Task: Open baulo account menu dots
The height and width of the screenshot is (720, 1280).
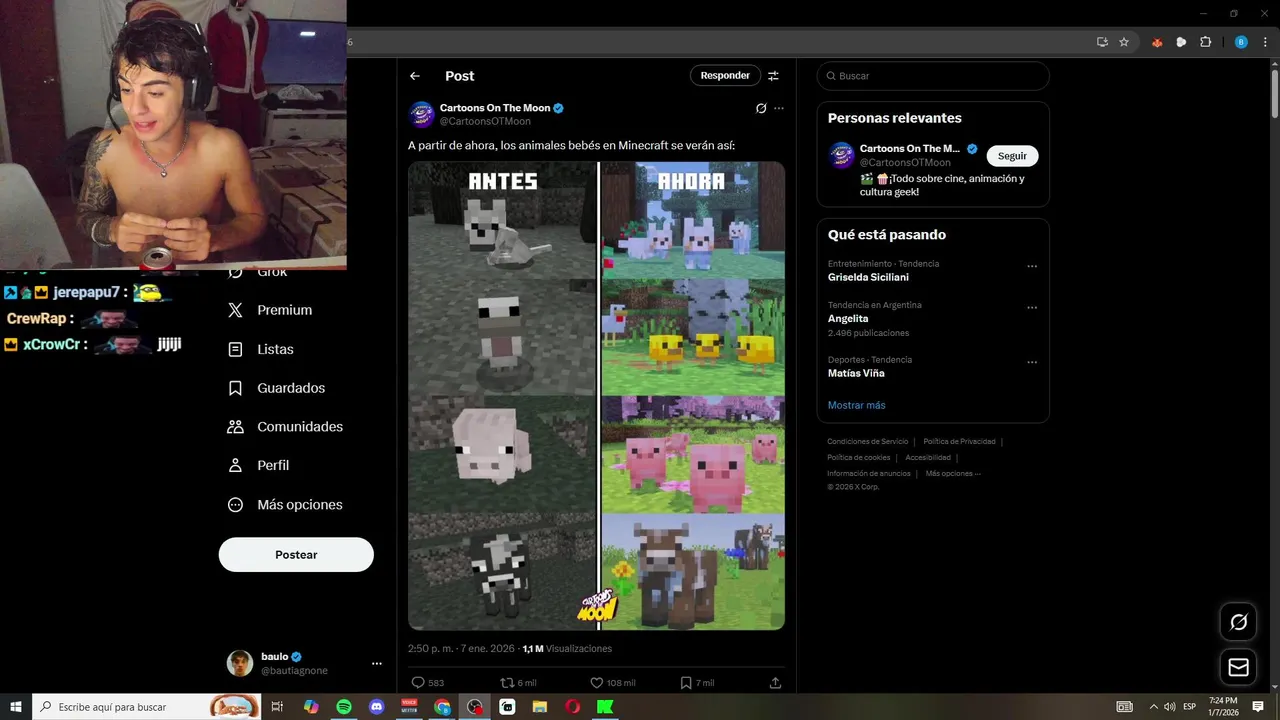Action: 377,664
